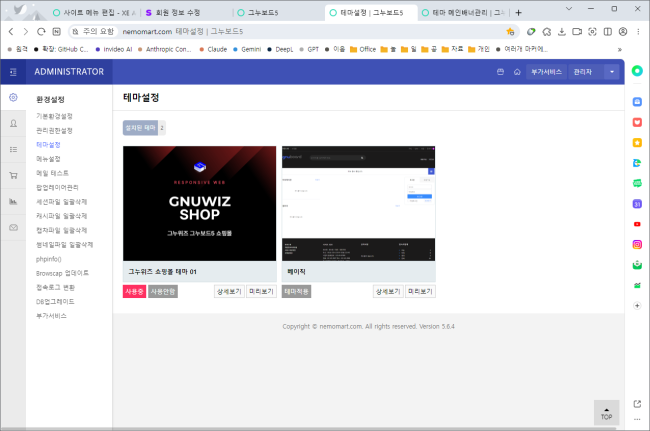Click TOP button to return up
The image size is (650, 431).
click(606, 413)
